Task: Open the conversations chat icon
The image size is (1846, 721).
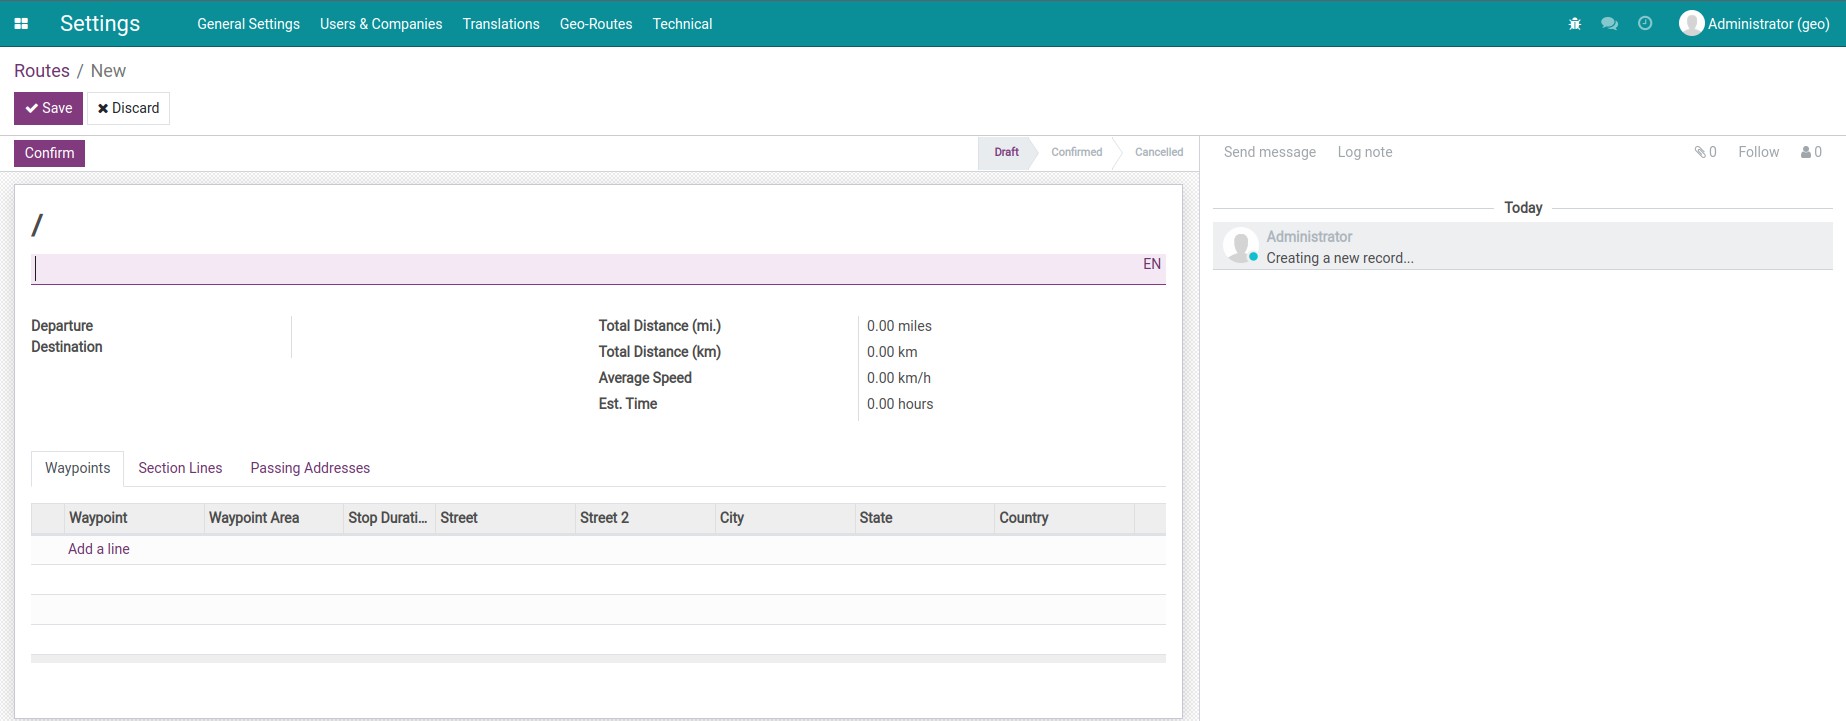Action: 1609,24
